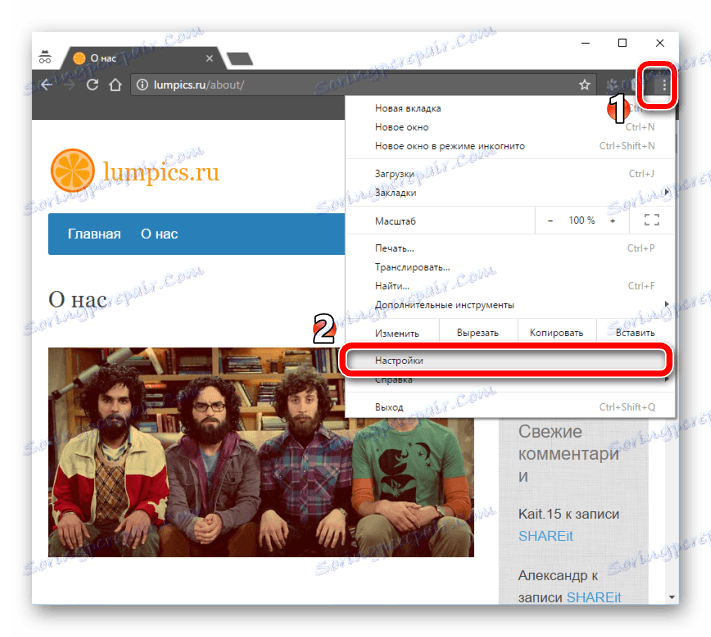Viewport: 711px width, 637px height.
Task: Click the 'О нас' page heading
Action: pos(78,300)
